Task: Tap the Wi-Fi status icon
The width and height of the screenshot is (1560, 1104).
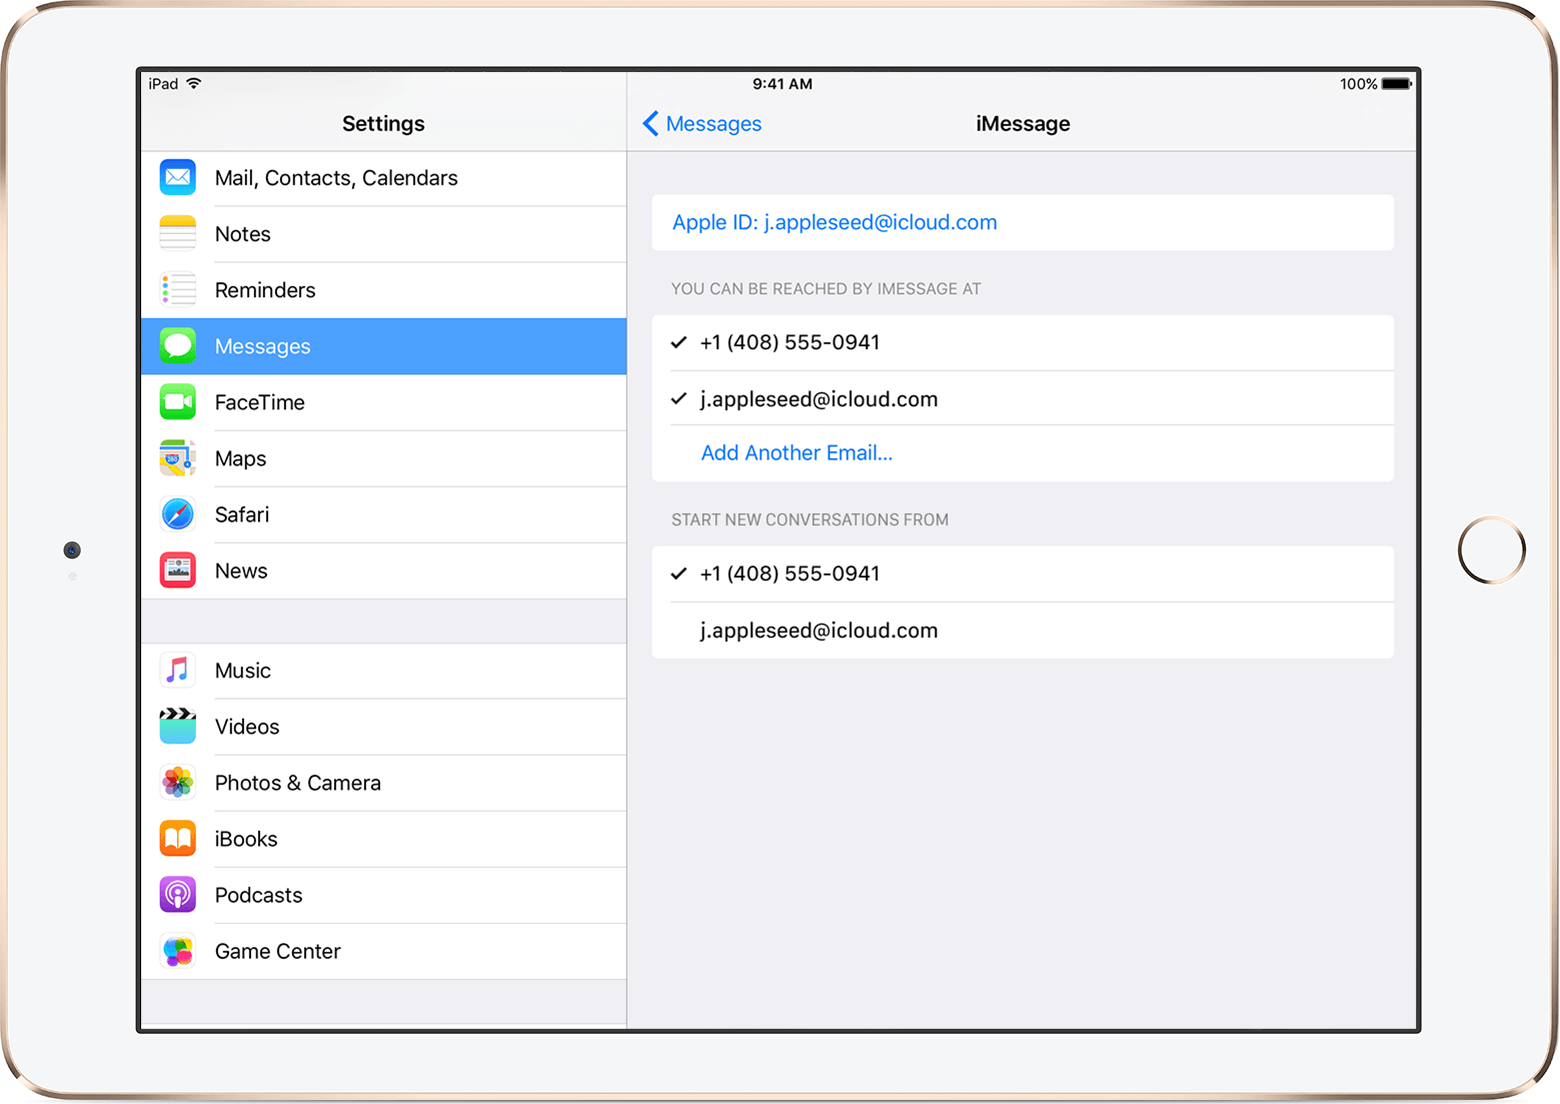Action: [x=194, y=83]
